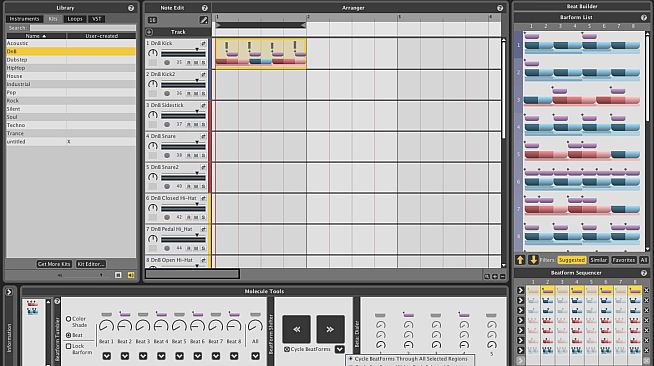
Task: Enable the Lock Barform checkbox
Action: pyautogui.click(x=68, y=346)
